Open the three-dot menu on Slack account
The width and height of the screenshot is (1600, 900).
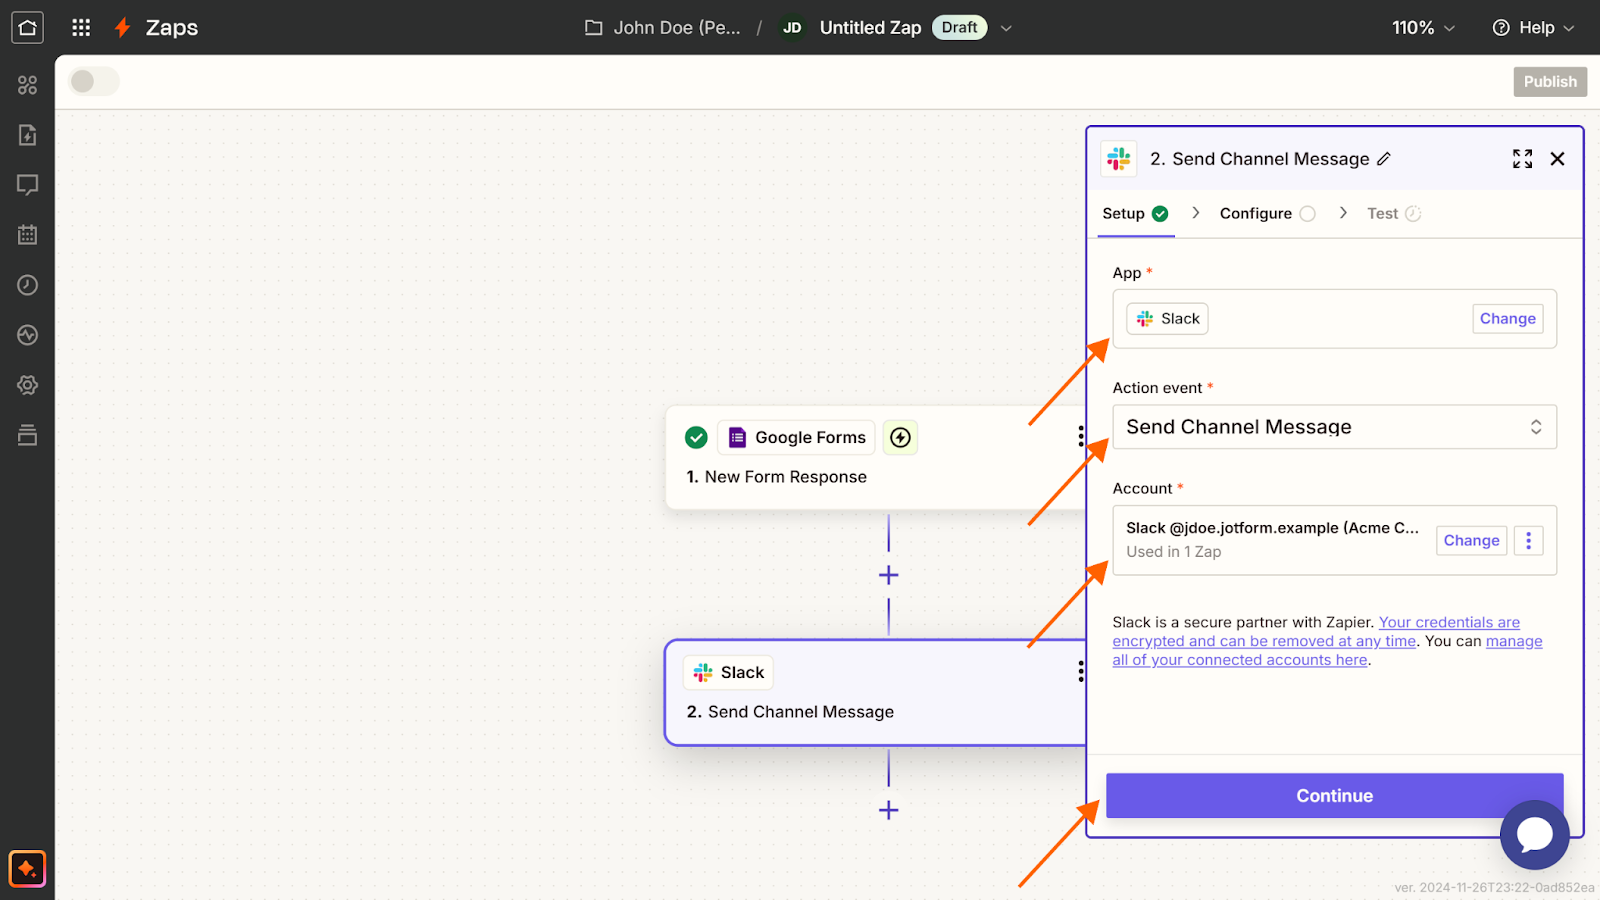pos(1528,540)
